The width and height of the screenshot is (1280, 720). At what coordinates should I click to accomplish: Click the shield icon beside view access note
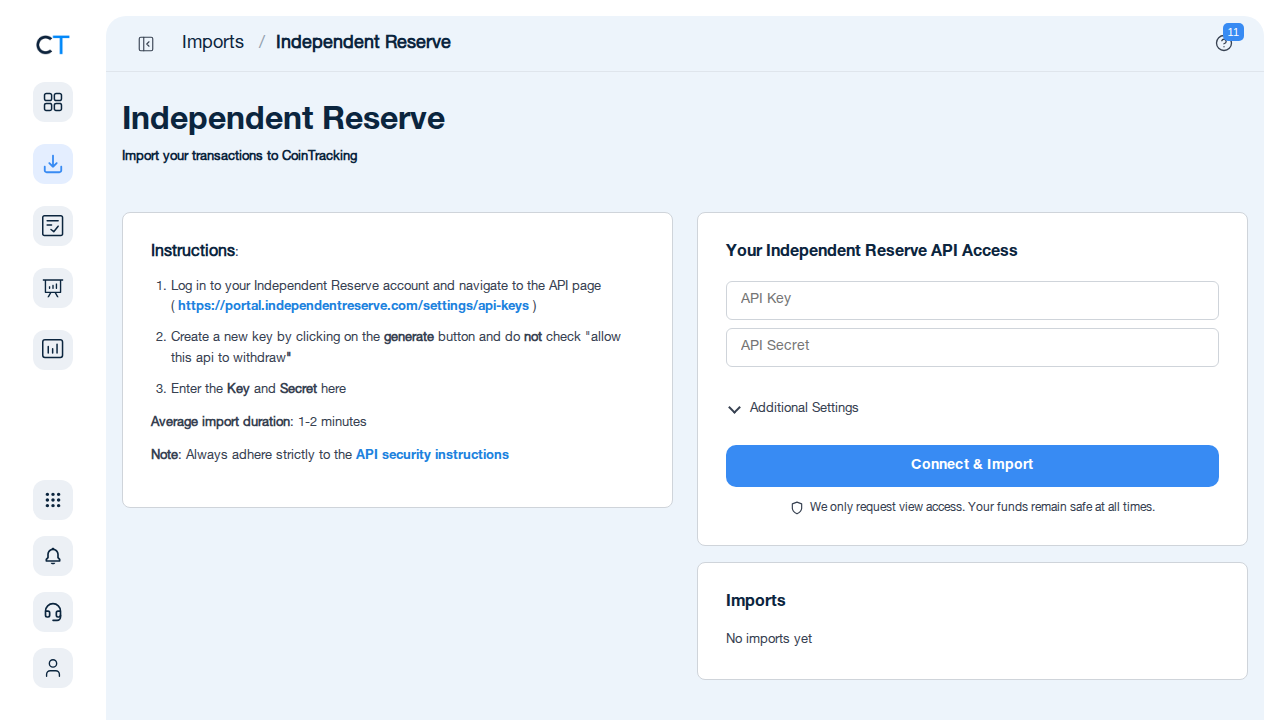[797, 508]
